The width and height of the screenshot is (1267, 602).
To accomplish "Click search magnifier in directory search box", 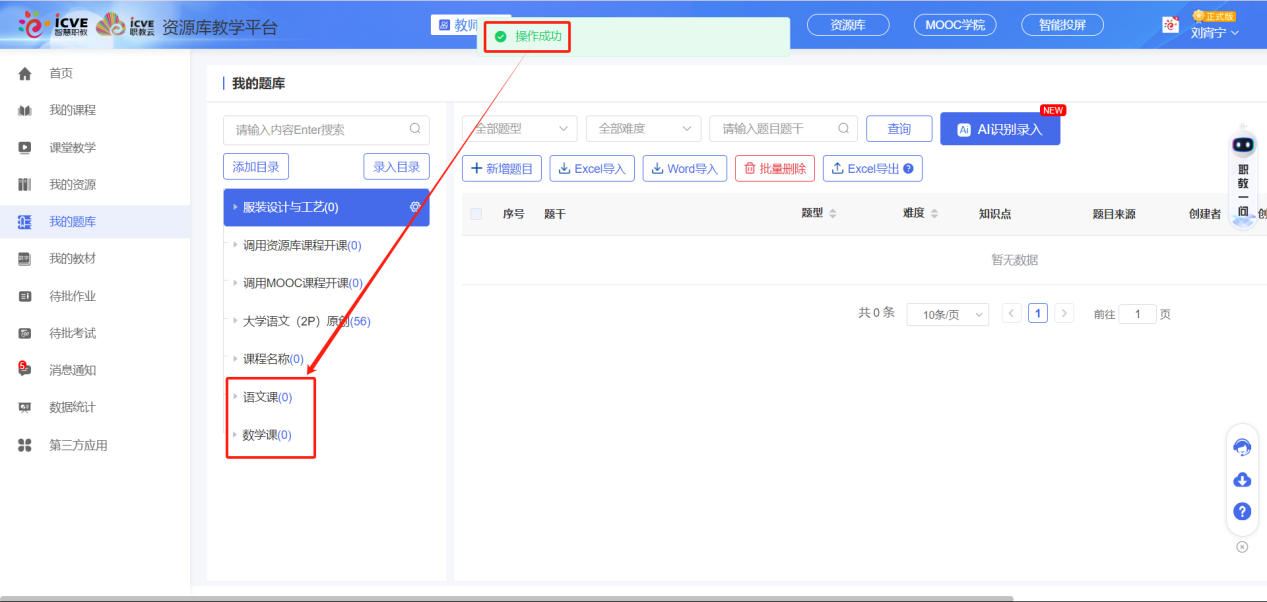I will coord(415,129).
